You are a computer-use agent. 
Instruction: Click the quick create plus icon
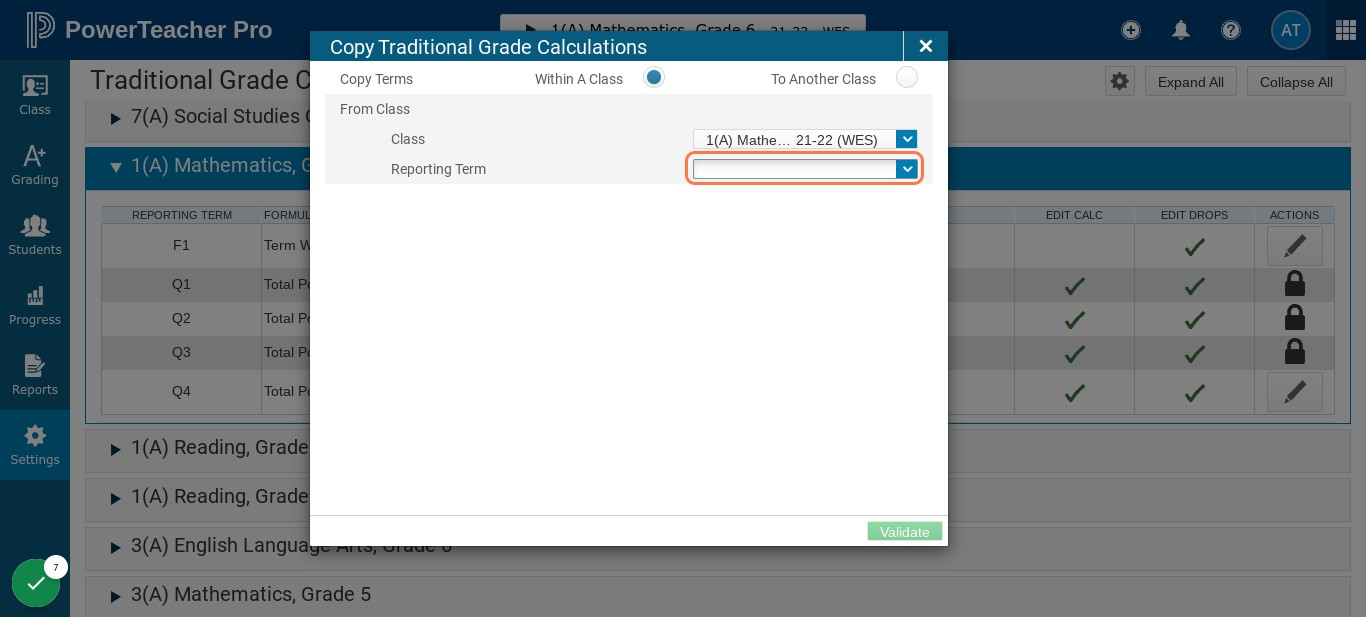[1131, 30]
